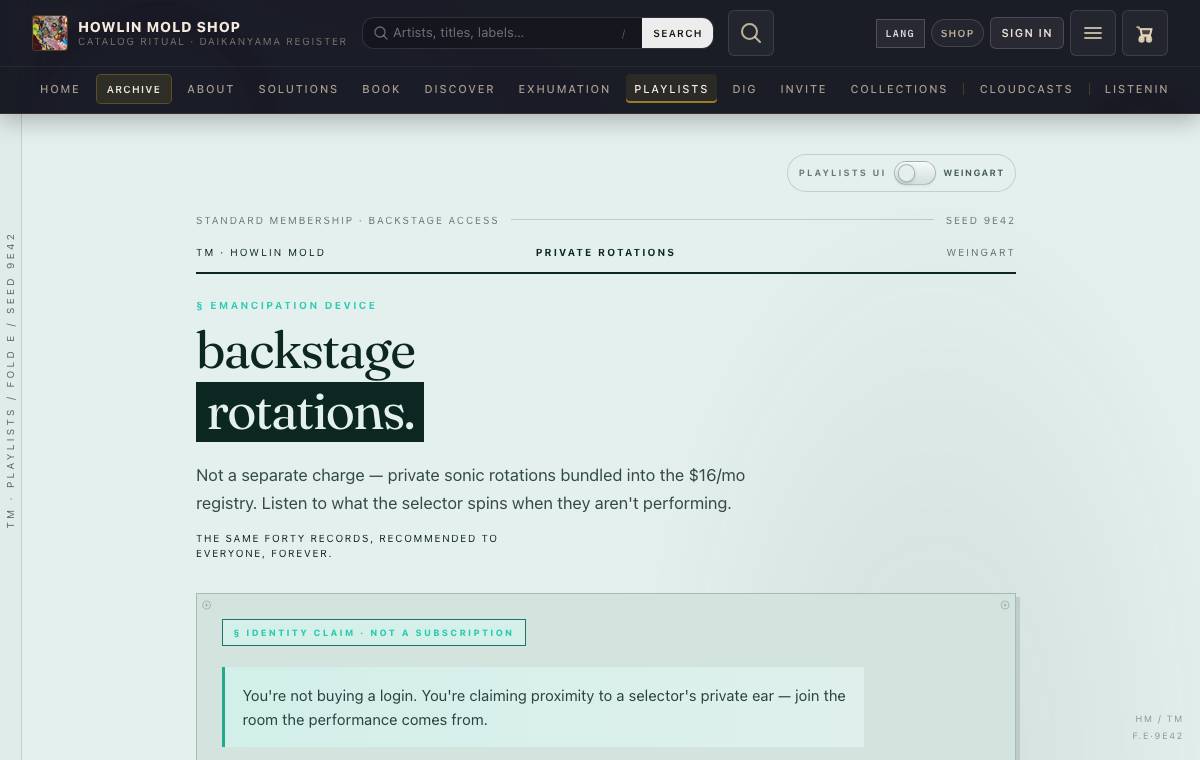This screenshot has height=760, width=1200.
Task: Click the 'backstage' headline word
Action: [306, 351]
